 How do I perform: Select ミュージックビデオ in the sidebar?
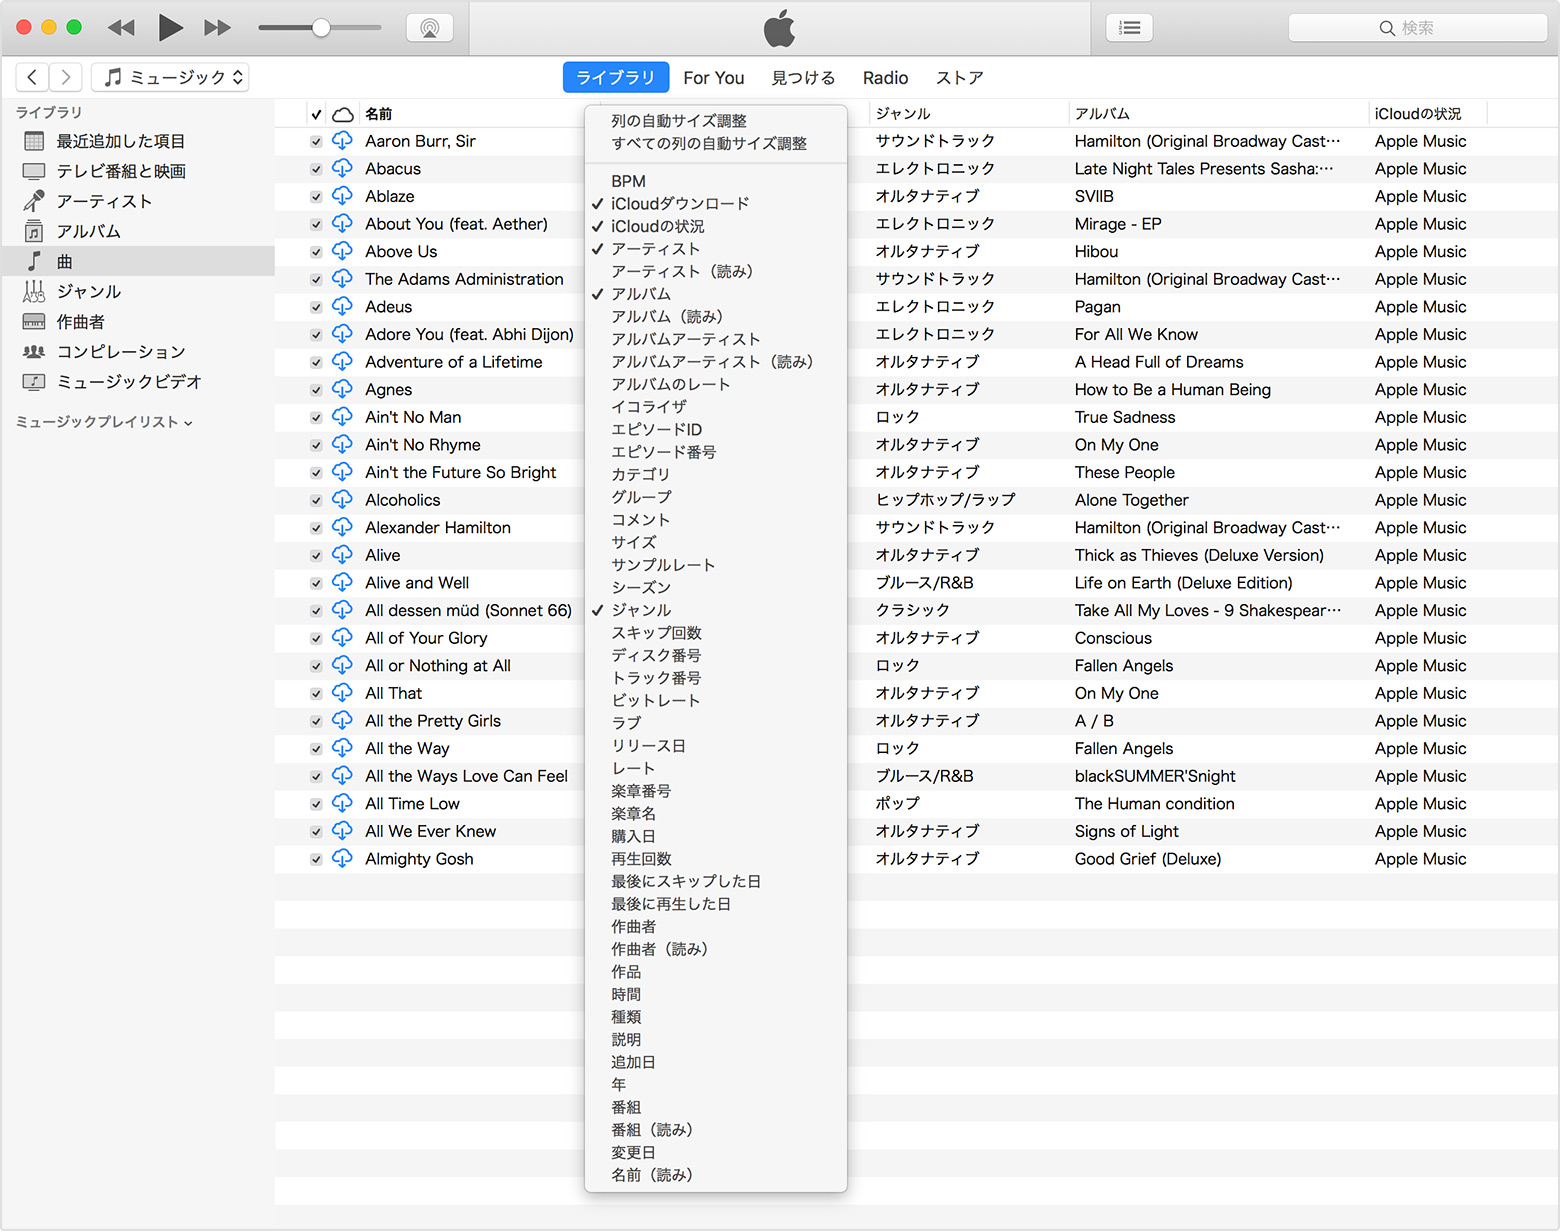tap(129, 381)
